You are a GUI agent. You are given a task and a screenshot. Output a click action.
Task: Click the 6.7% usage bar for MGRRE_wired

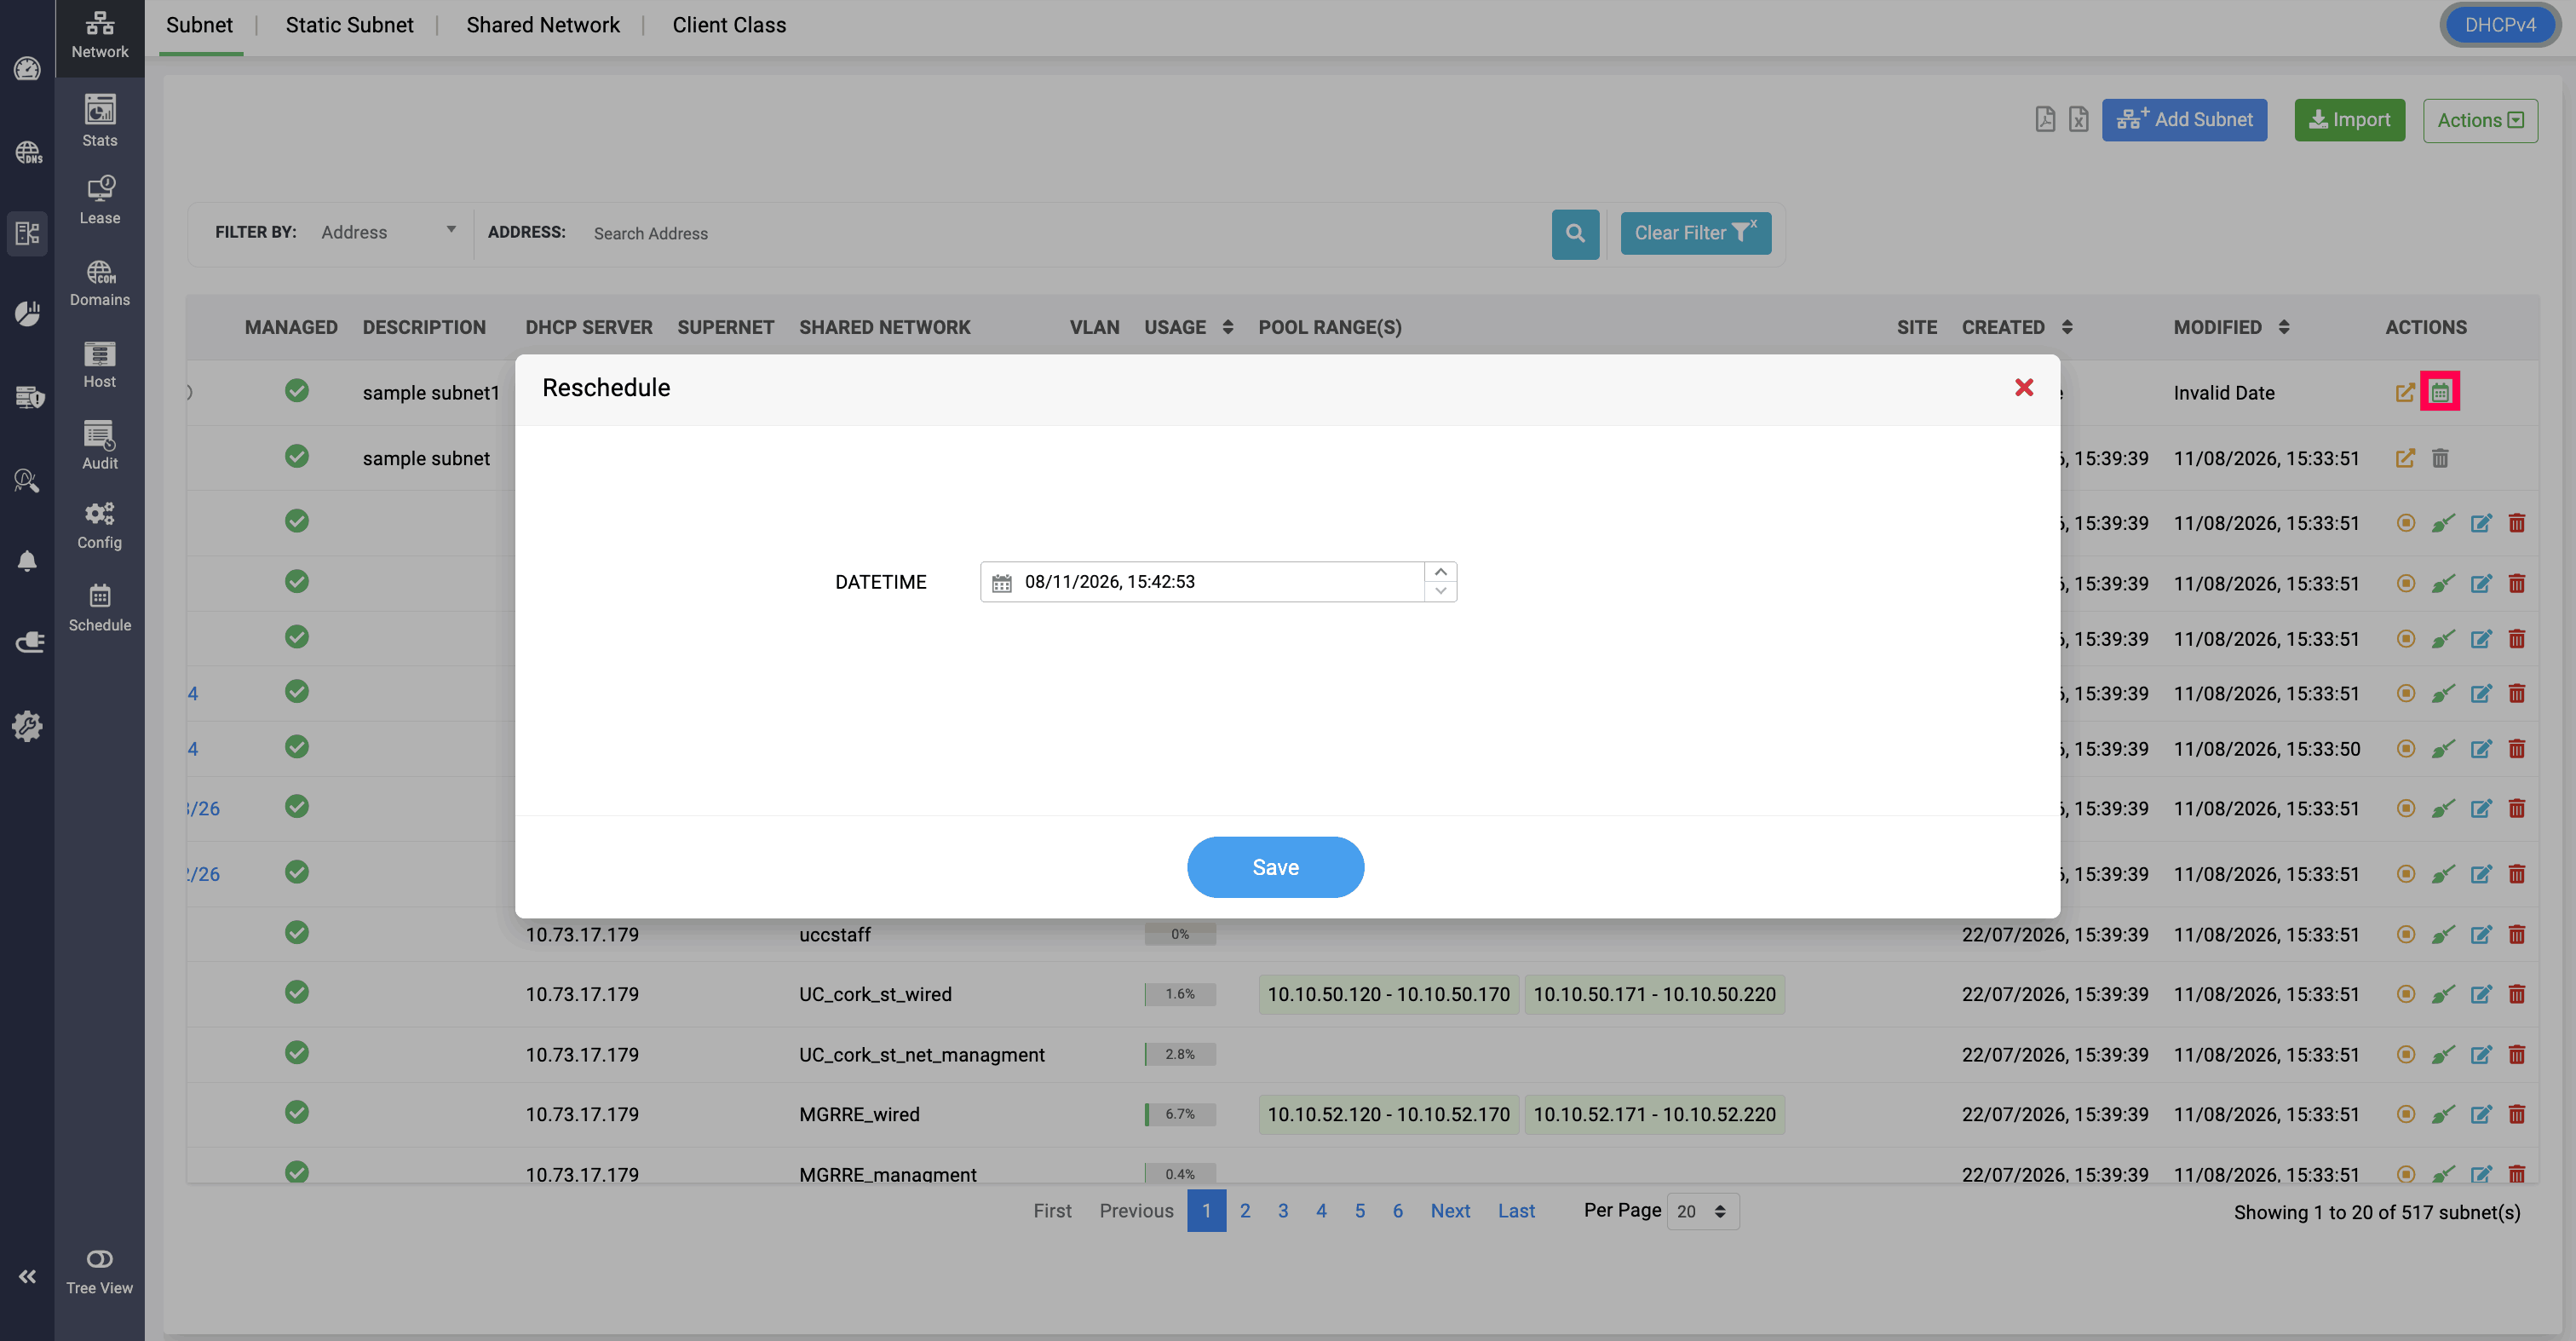[1180, 1114]
